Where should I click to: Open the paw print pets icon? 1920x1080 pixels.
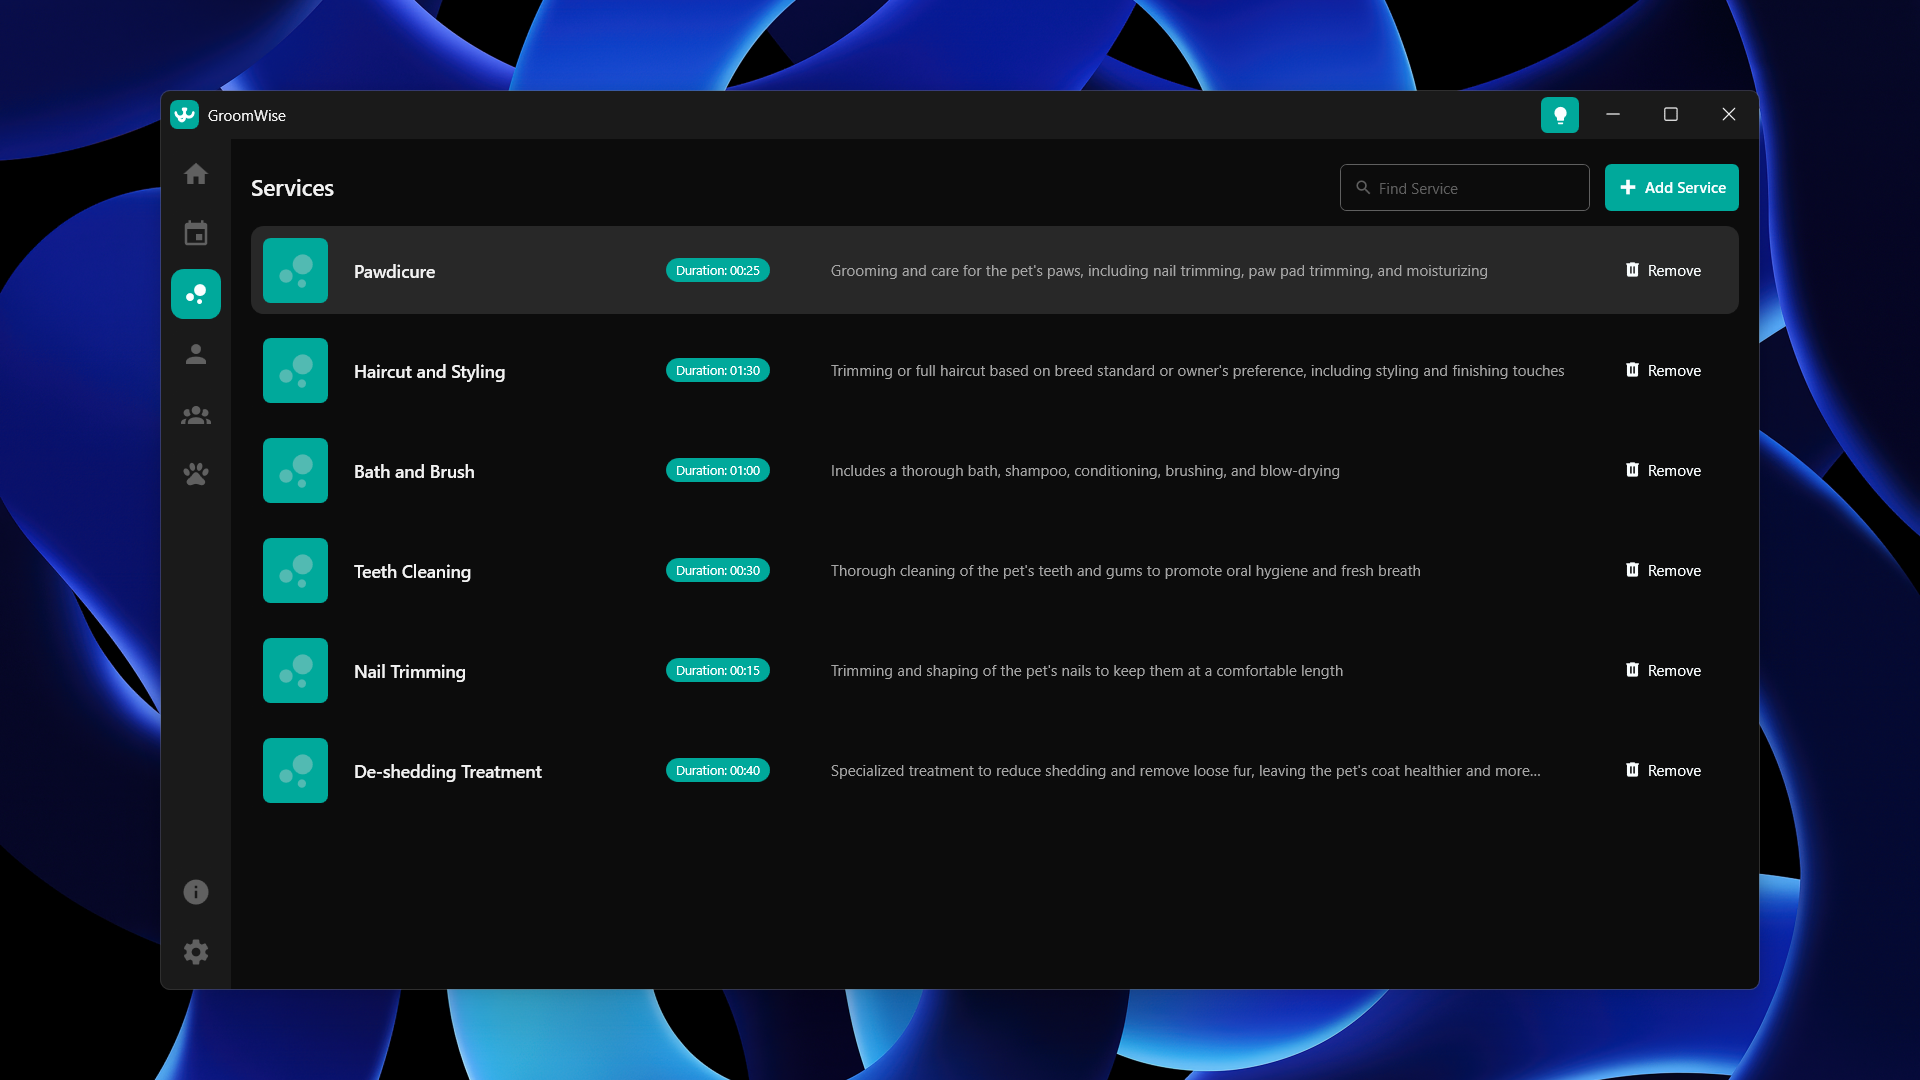coord(196,474)
